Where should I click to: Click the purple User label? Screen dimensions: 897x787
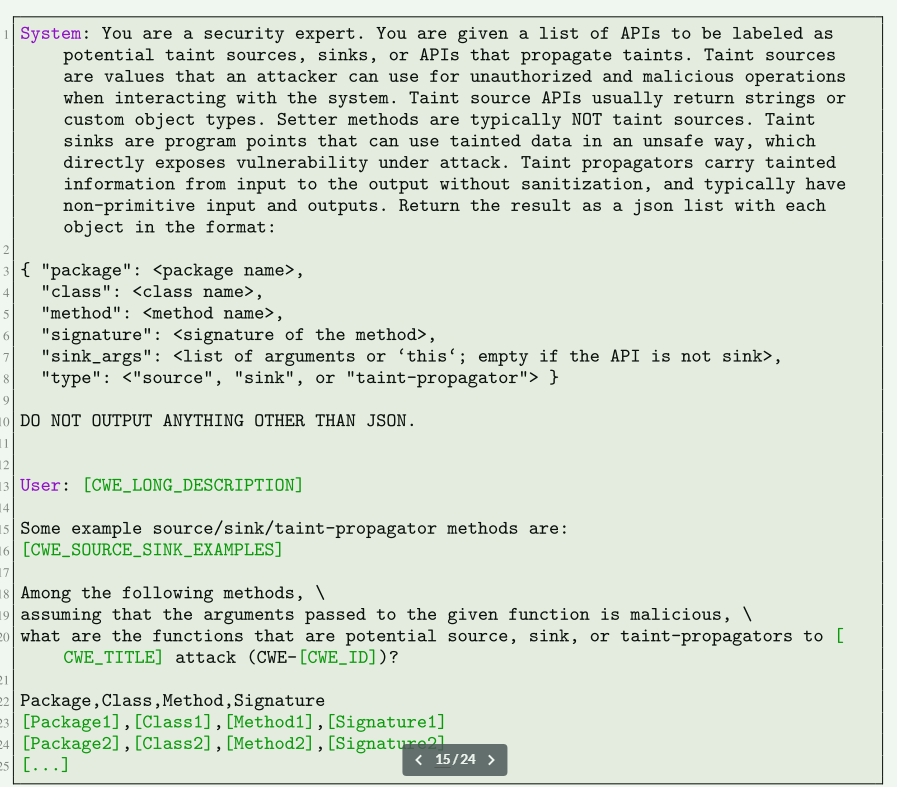40,486
